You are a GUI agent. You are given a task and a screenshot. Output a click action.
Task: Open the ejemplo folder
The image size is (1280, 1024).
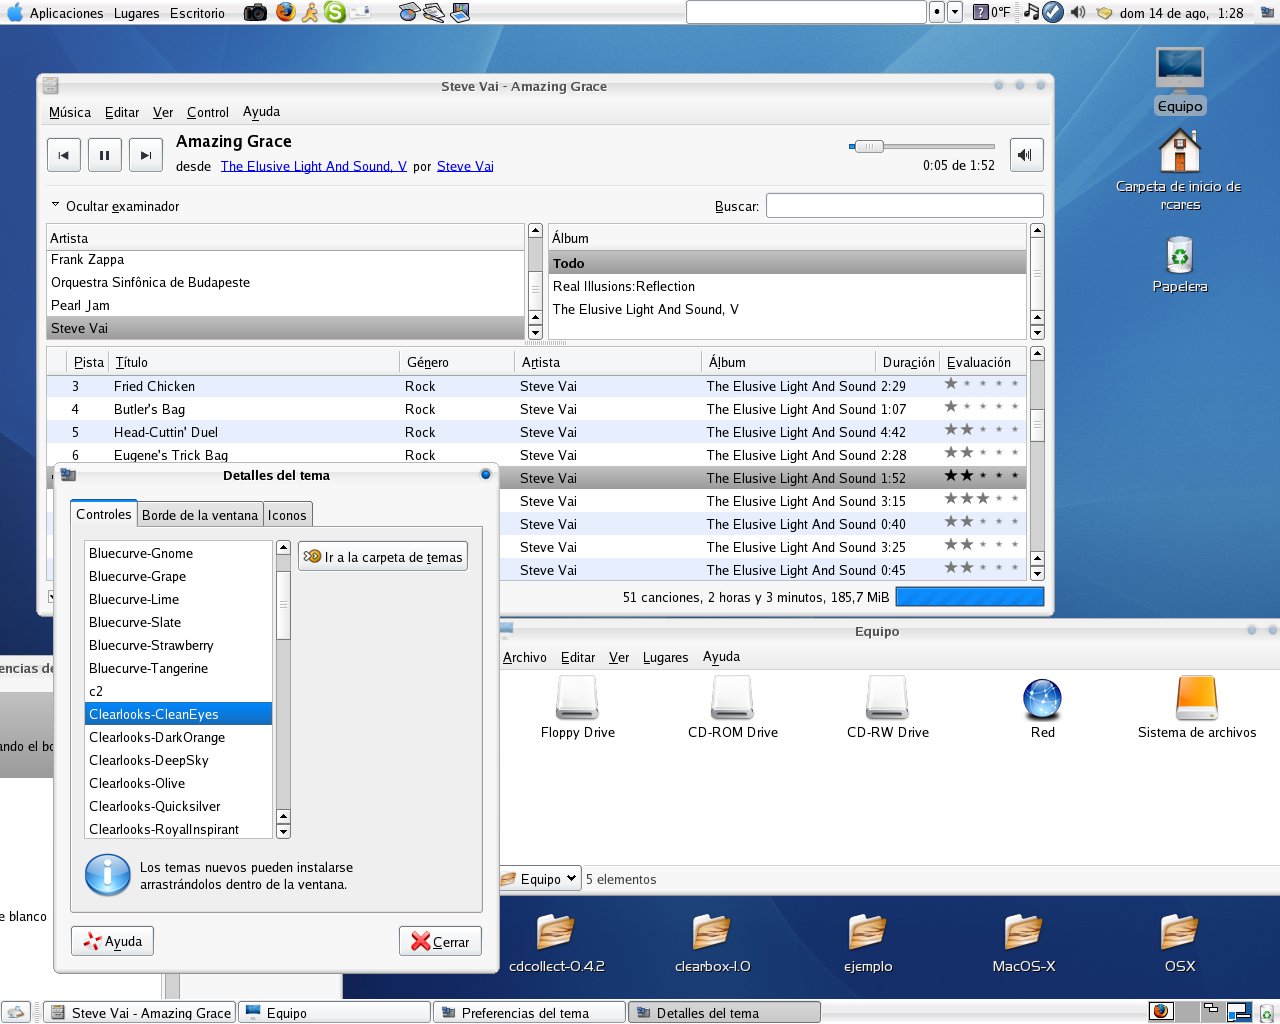868,943
